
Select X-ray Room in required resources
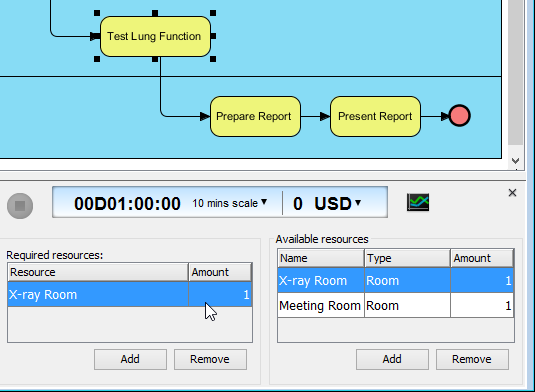click(x=130, y=294)
